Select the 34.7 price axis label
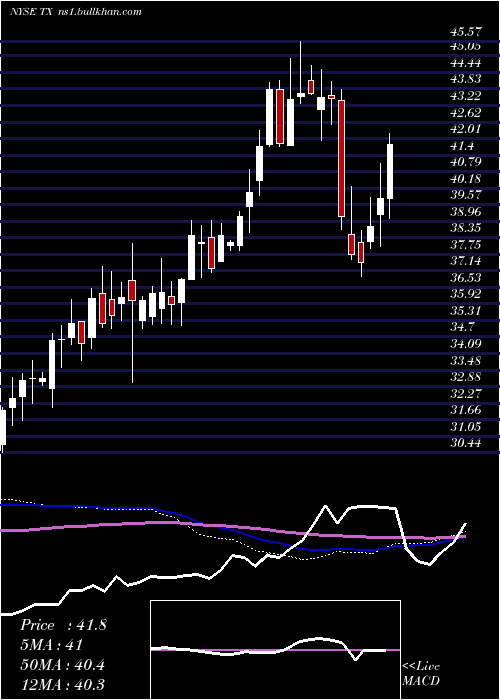This screenshot has width=500, height=700. click(x=461, y=327)
